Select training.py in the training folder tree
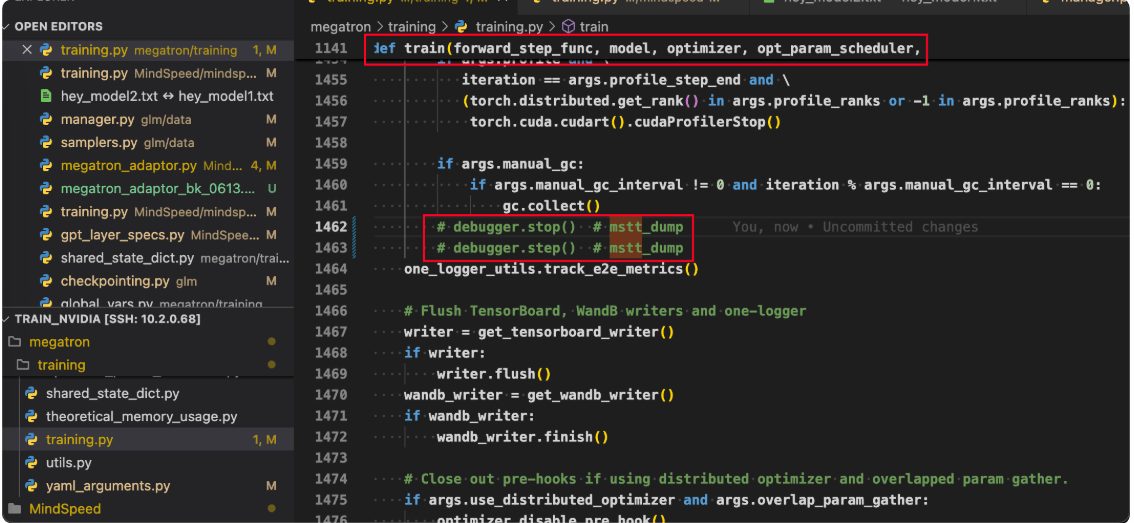The width and height of the screenshot is (1134, 523). point(79,439)
